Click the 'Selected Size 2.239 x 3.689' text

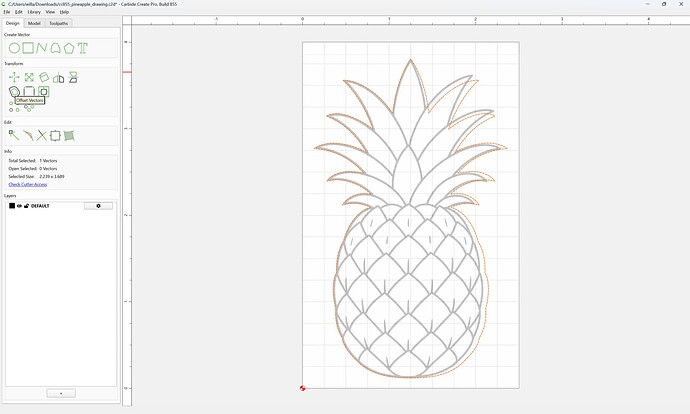point(36,176)
